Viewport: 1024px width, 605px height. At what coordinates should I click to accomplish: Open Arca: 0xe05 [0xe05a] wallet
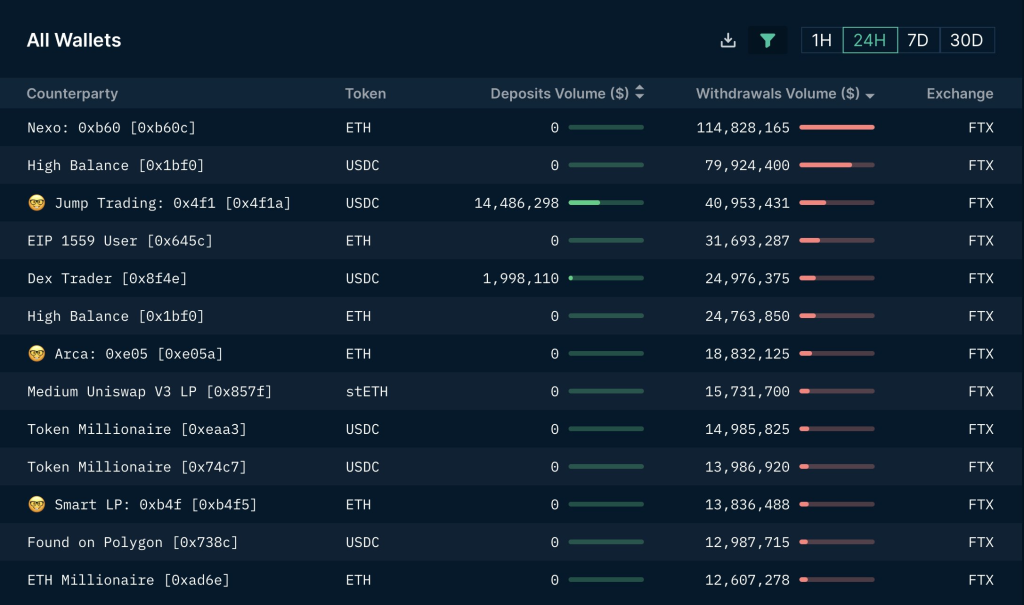pos(138,354)
